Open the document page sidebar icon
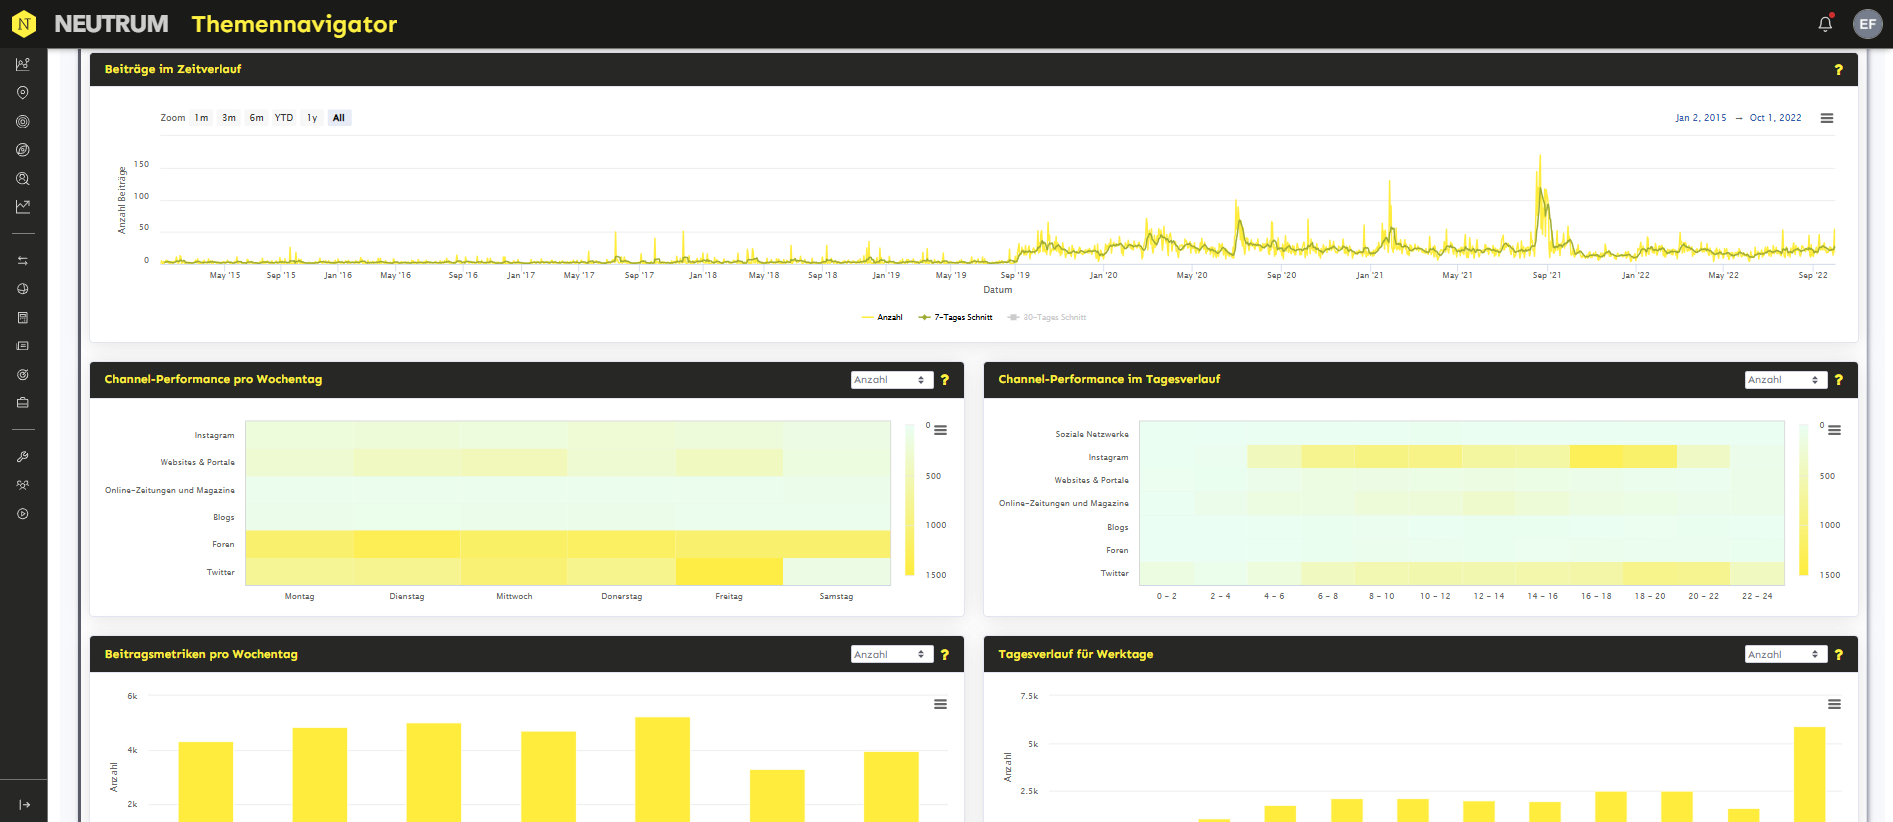 [x=23, y=318]
